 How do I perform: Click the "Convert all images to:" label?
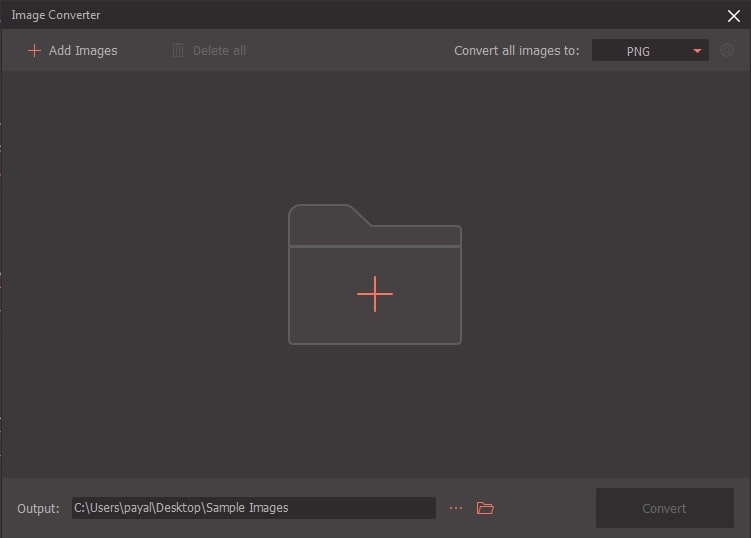(516, 50)
